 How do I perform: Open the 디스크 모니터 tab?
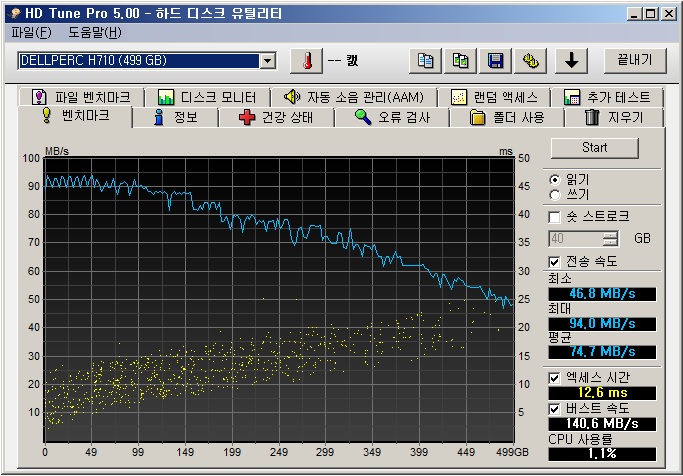click(207, 97)
